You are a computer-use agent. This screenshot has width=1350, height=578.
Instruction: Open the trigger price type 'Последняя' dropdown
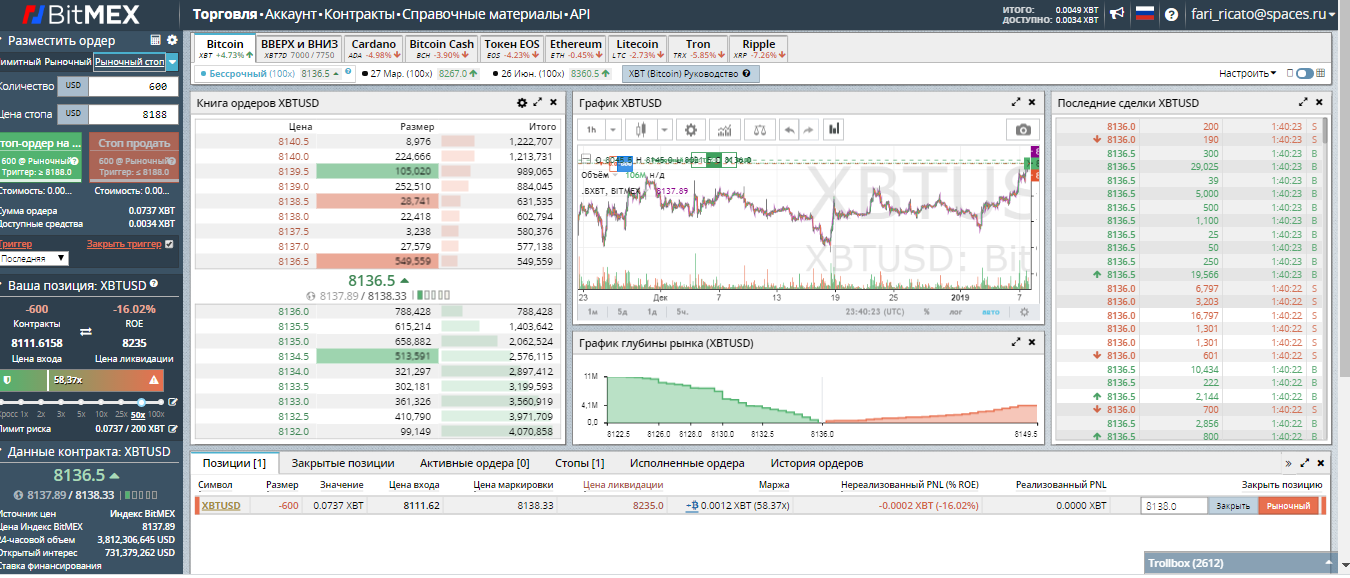34,258
